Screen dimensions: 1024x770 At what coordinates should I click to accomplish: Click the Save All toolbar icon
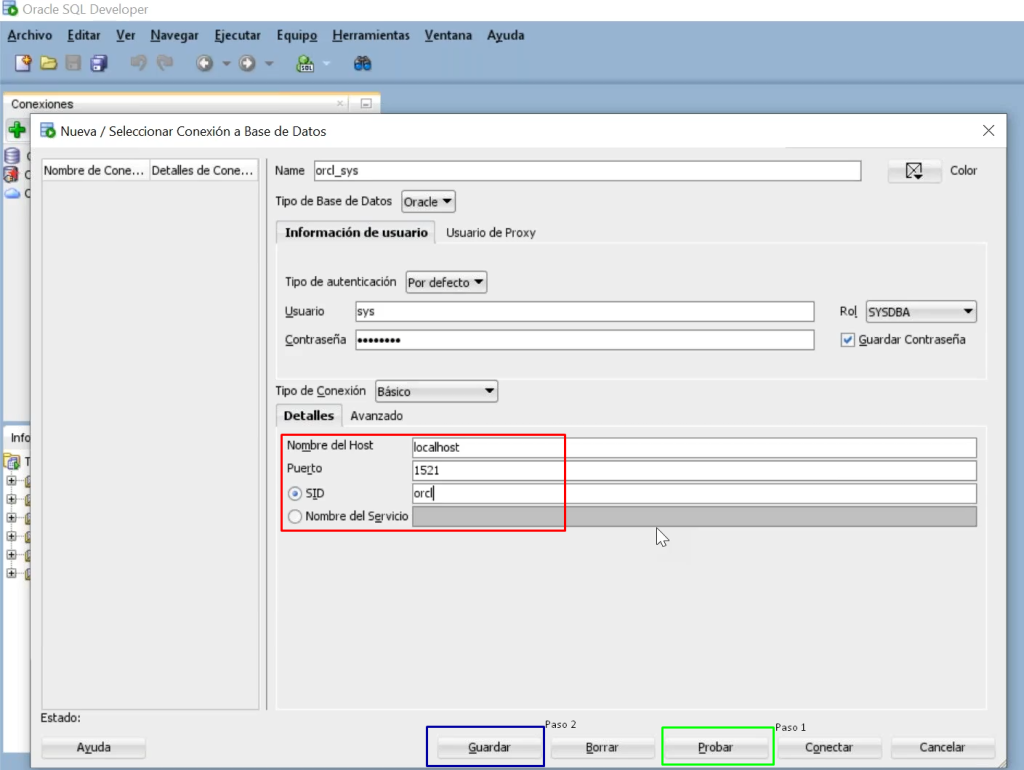pos(99,63)
